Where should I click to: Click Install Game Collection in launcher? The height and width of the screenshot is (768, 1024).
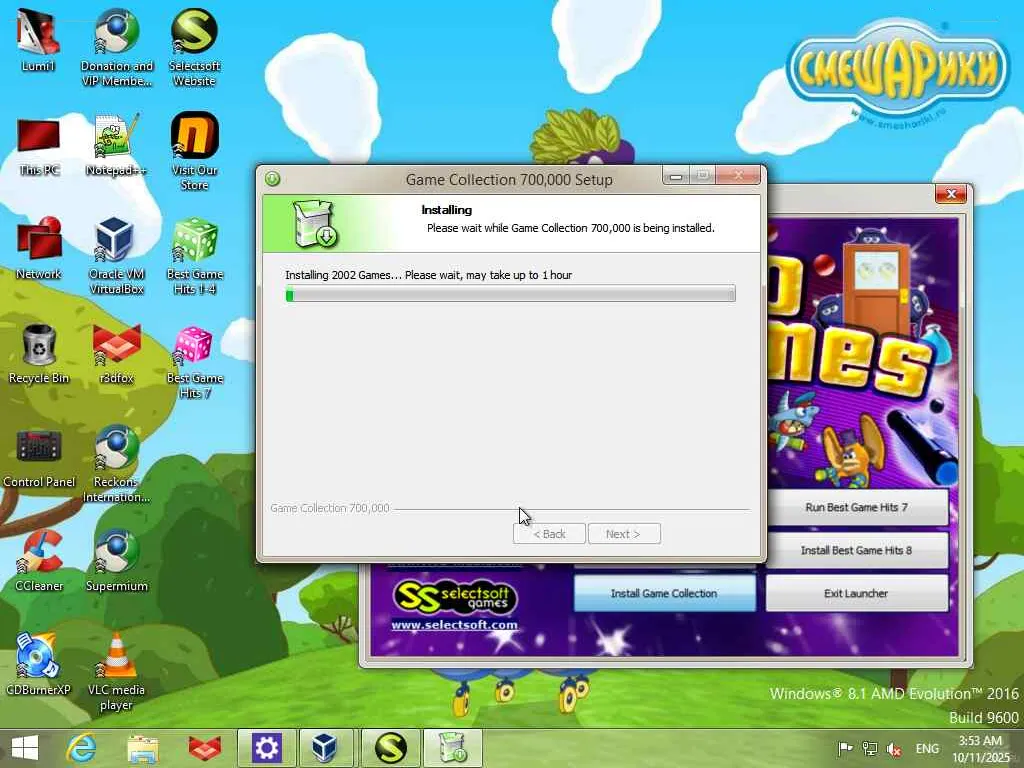click(x=664, y=593)
